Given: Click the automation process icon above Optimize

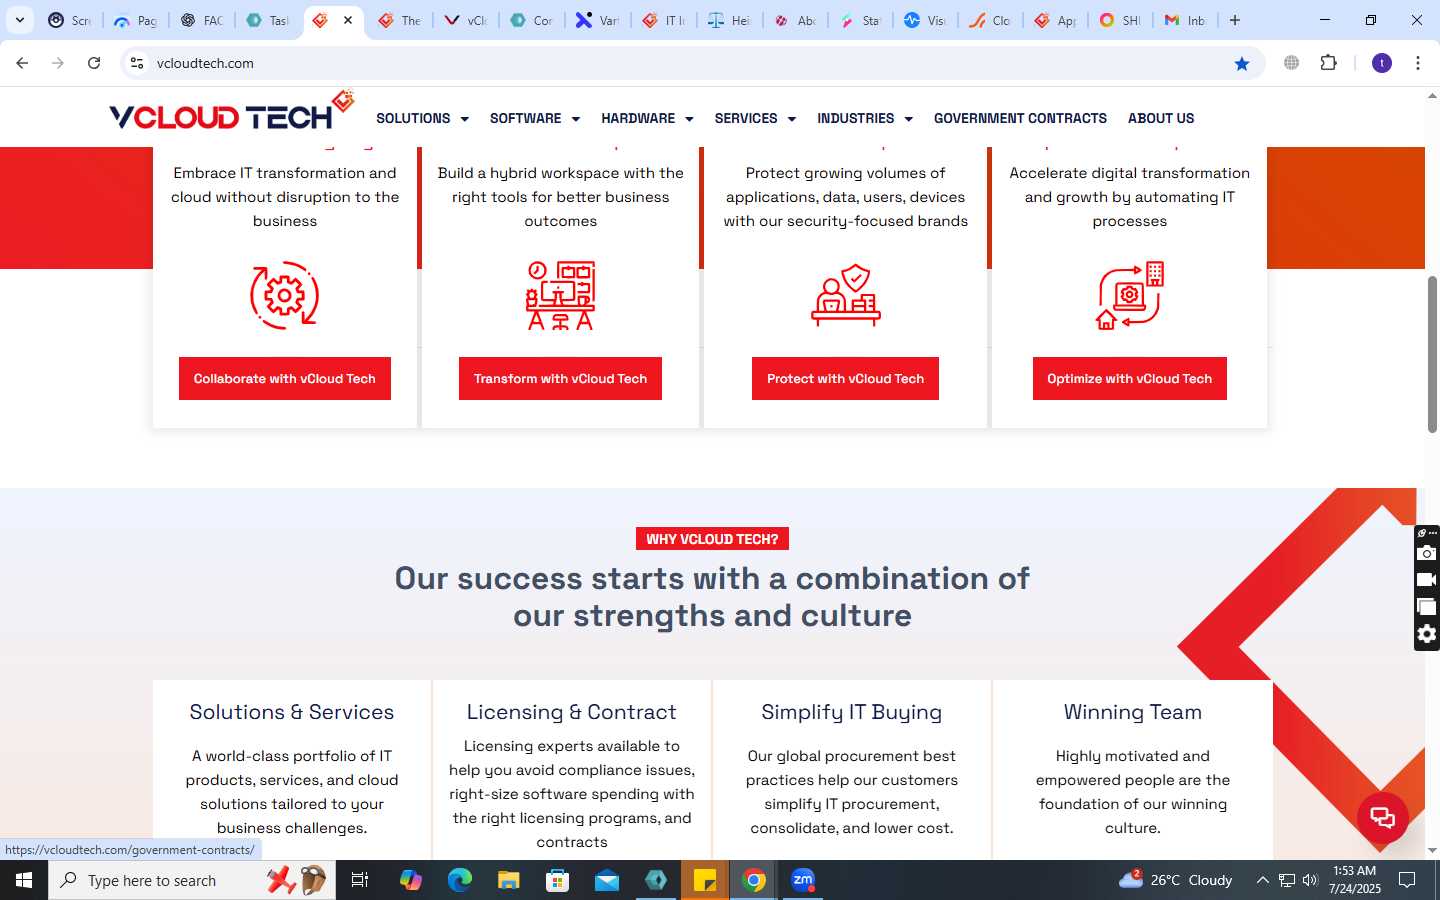Looking at the screenshot, I should (1130, 295).
